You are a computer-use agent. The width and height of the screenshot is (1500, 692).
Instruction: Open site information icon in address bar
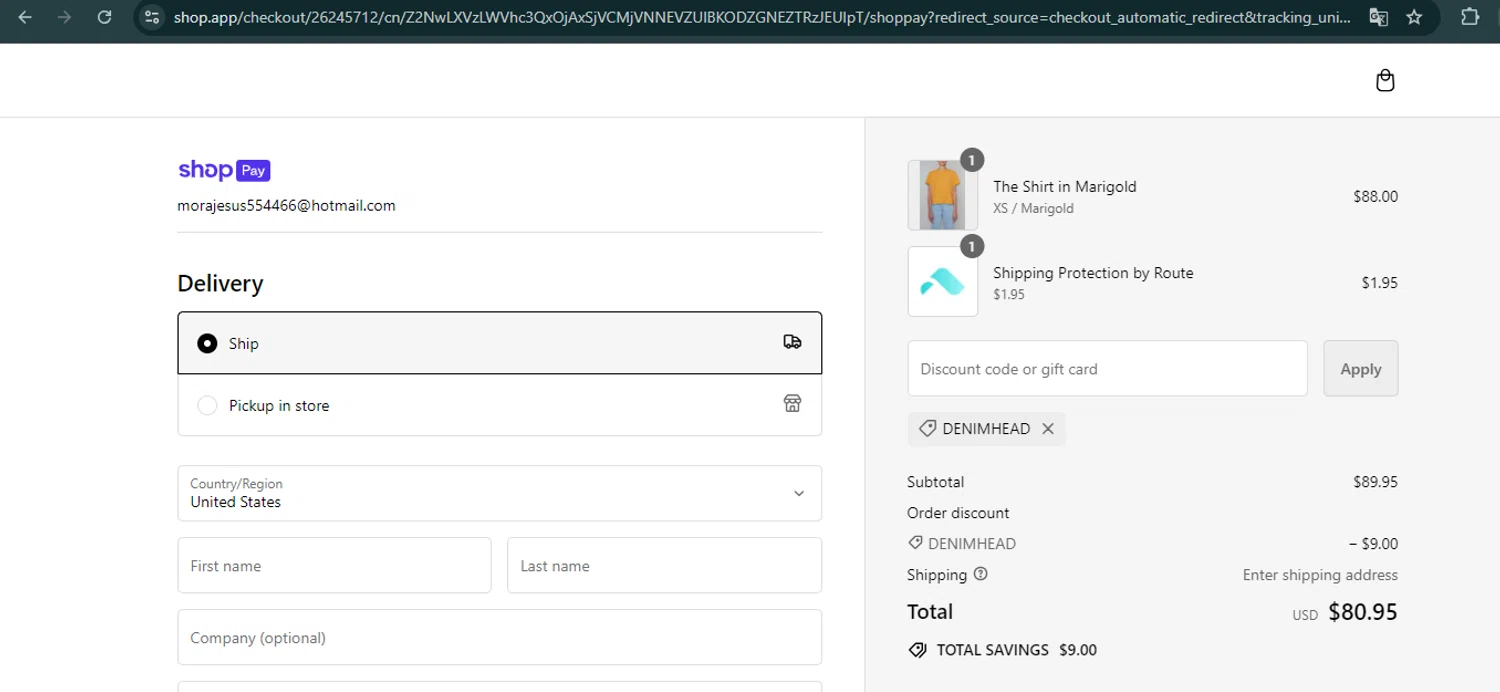click(x=152, y=17)
